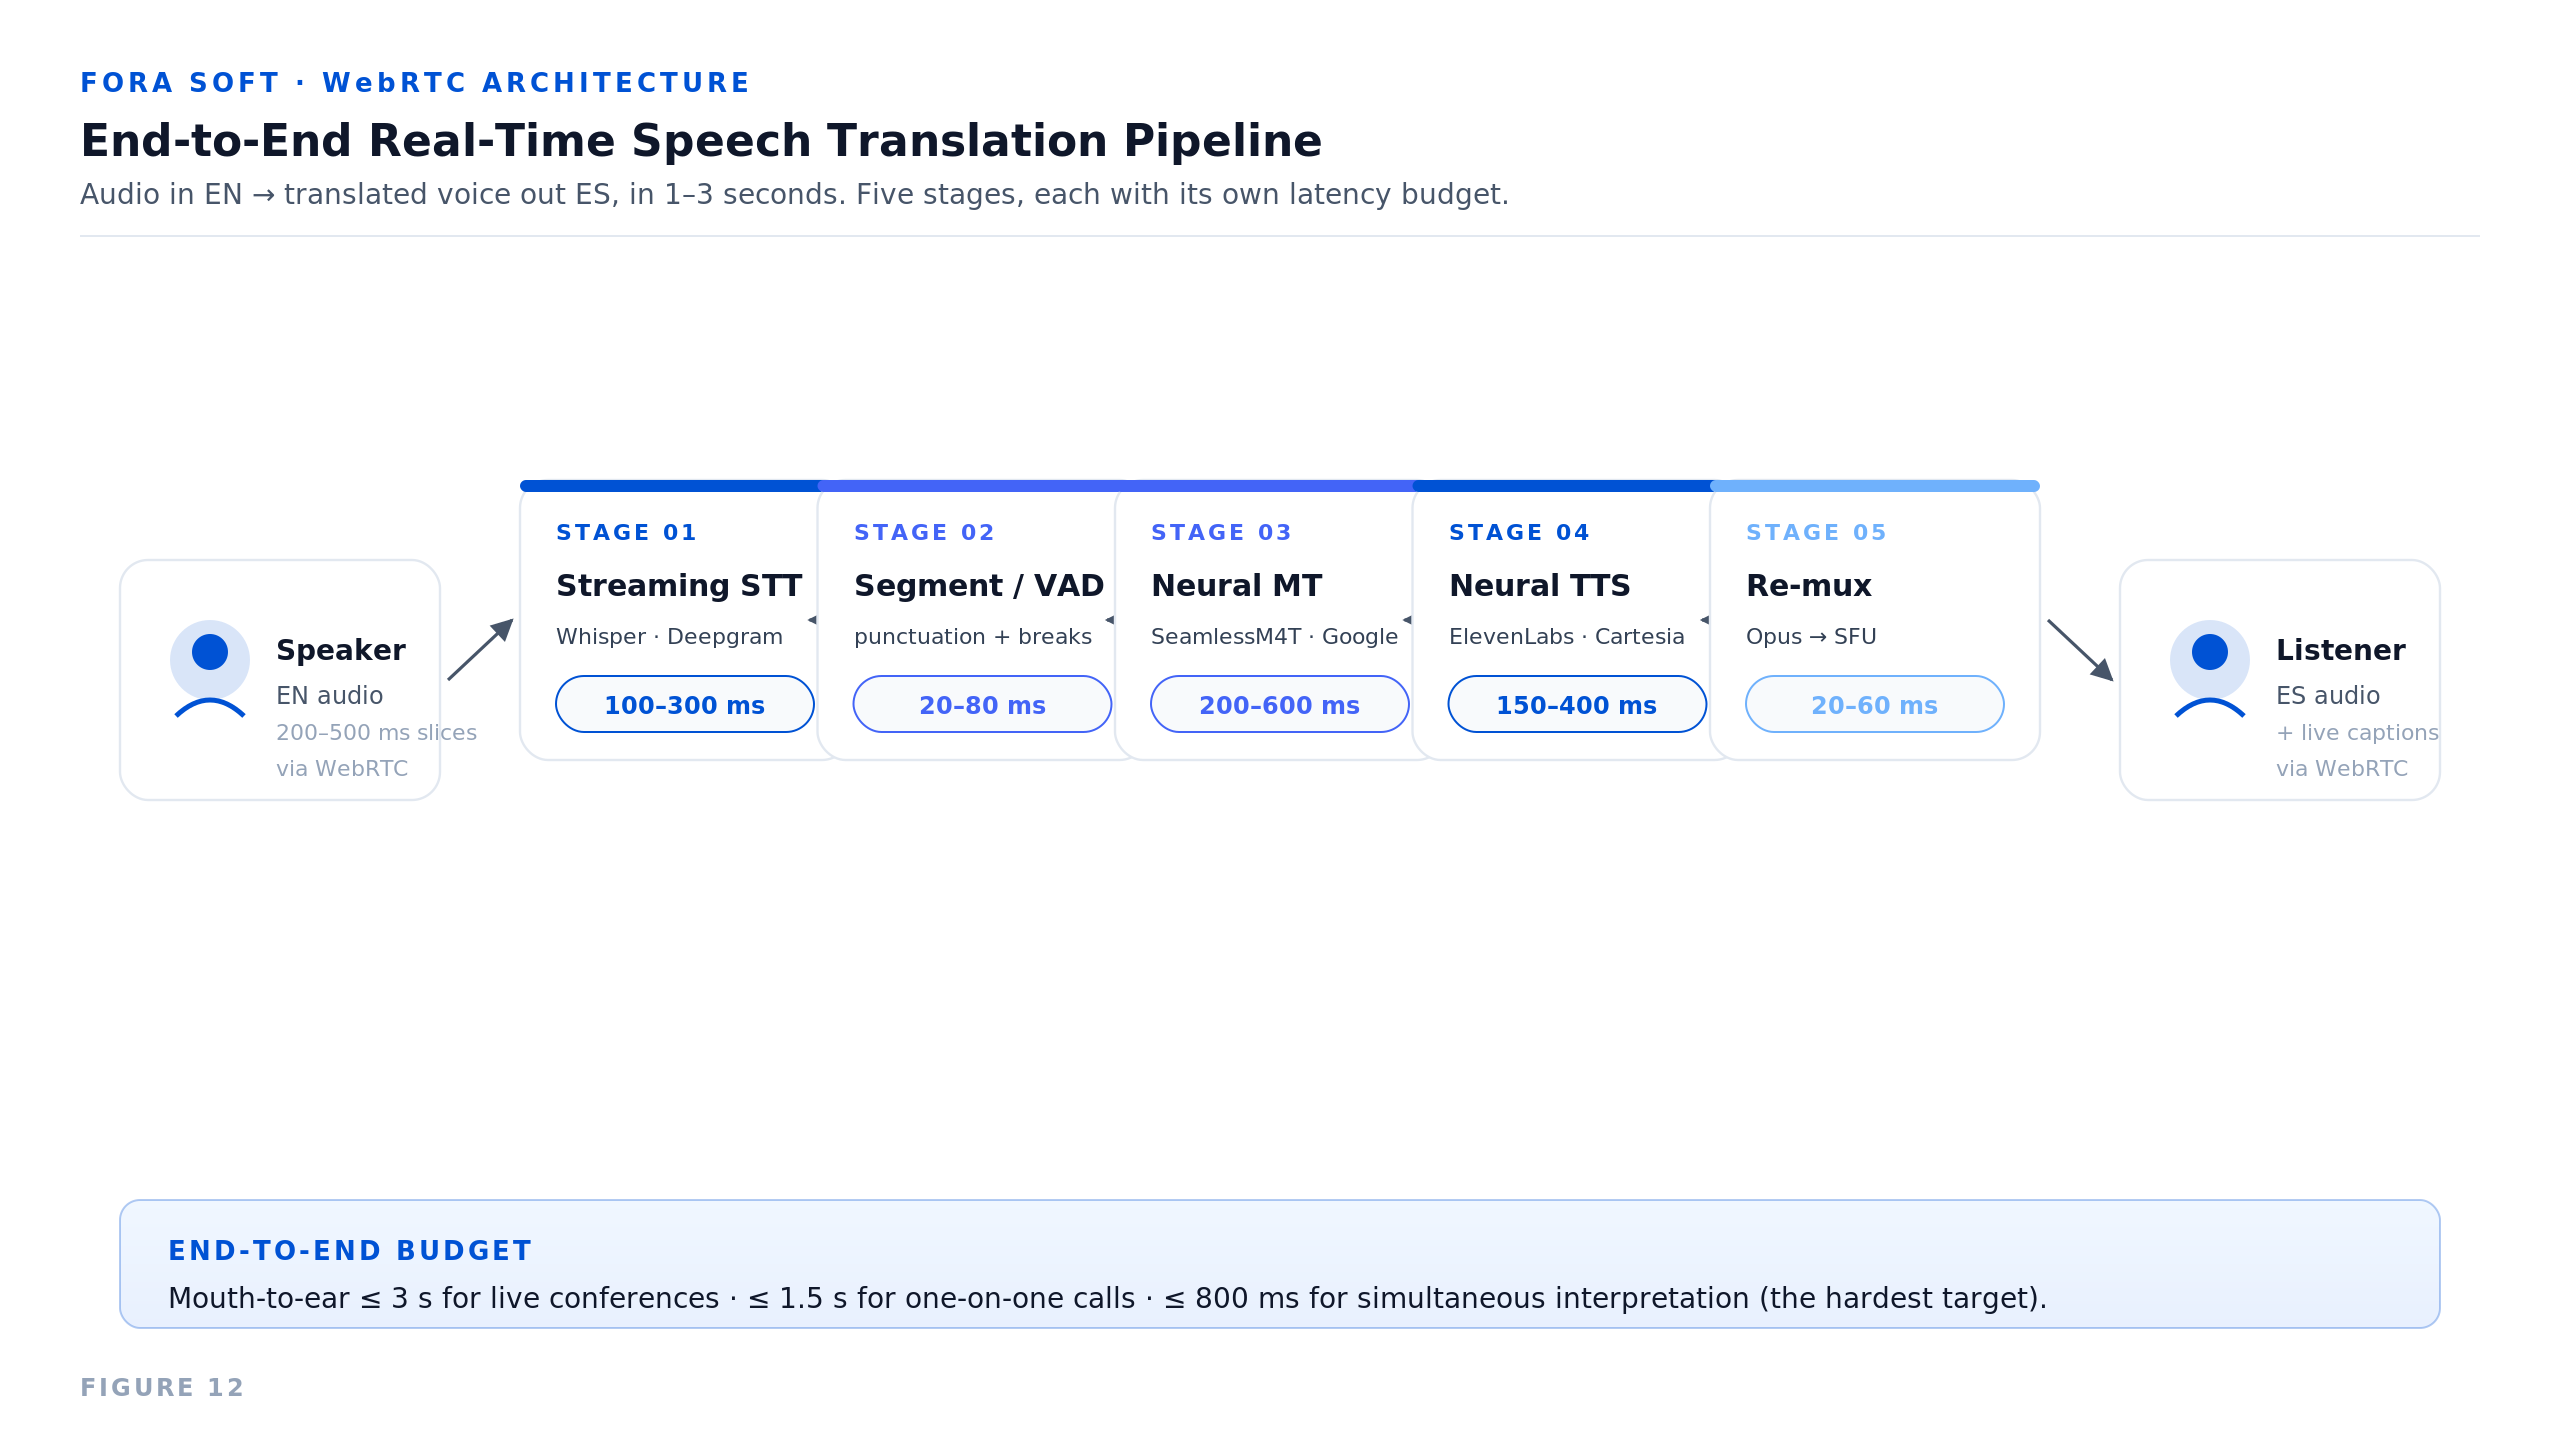This screenshot has width=2560, height=1440.
Task: Click the Streaming STT heading
Action: (679, 585)
